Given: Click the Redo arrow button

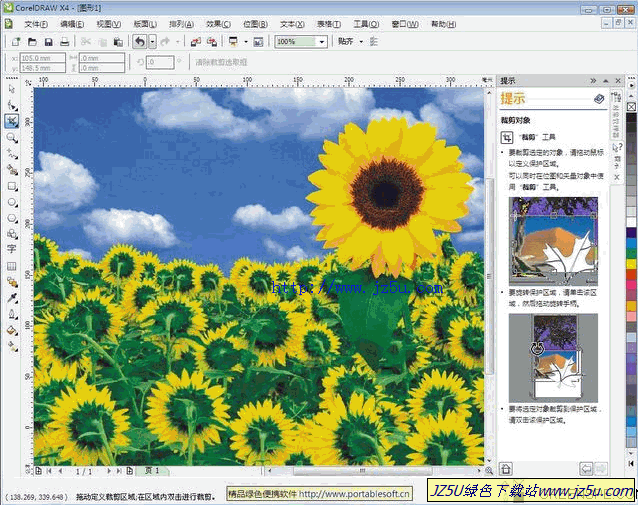Looking at the screenshot, I should (165, 42).
